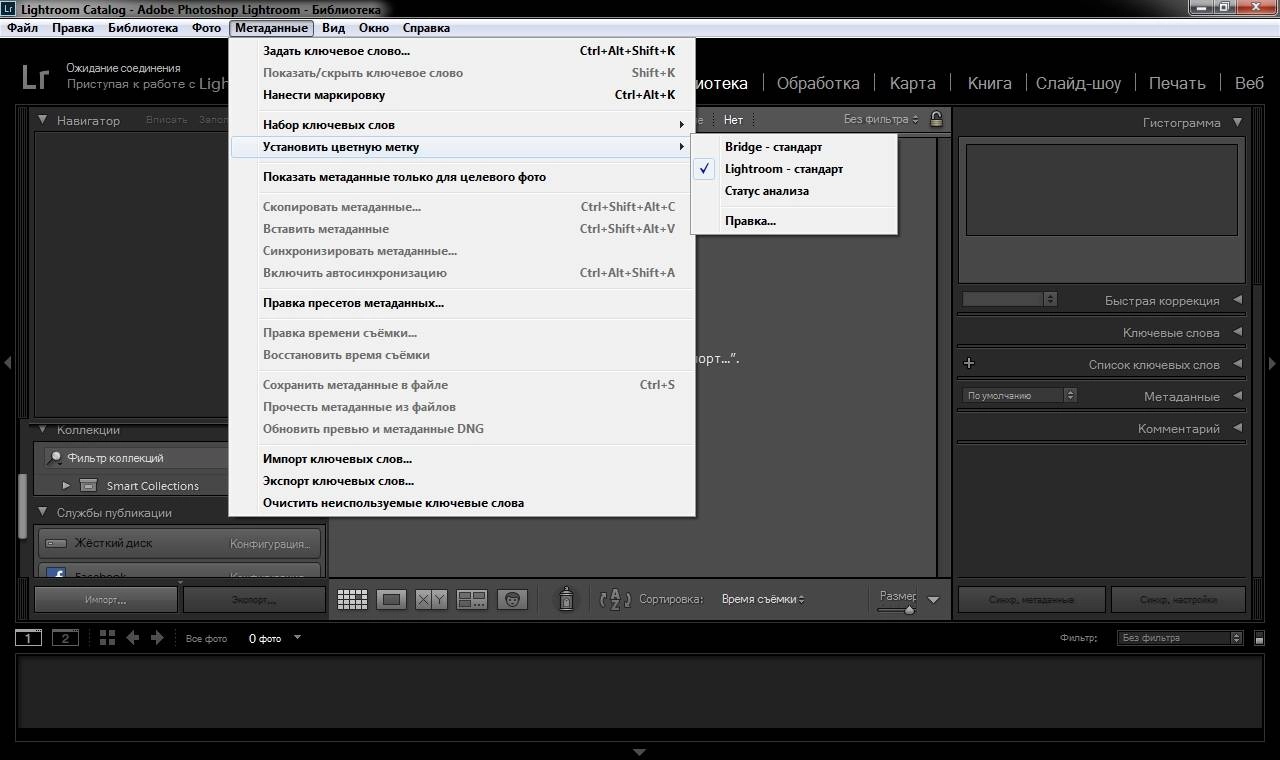This screenshot has height=760, width=1280.
Task: Go forward with right arrow in filmstrip bar
Action: tap(157, 637)
